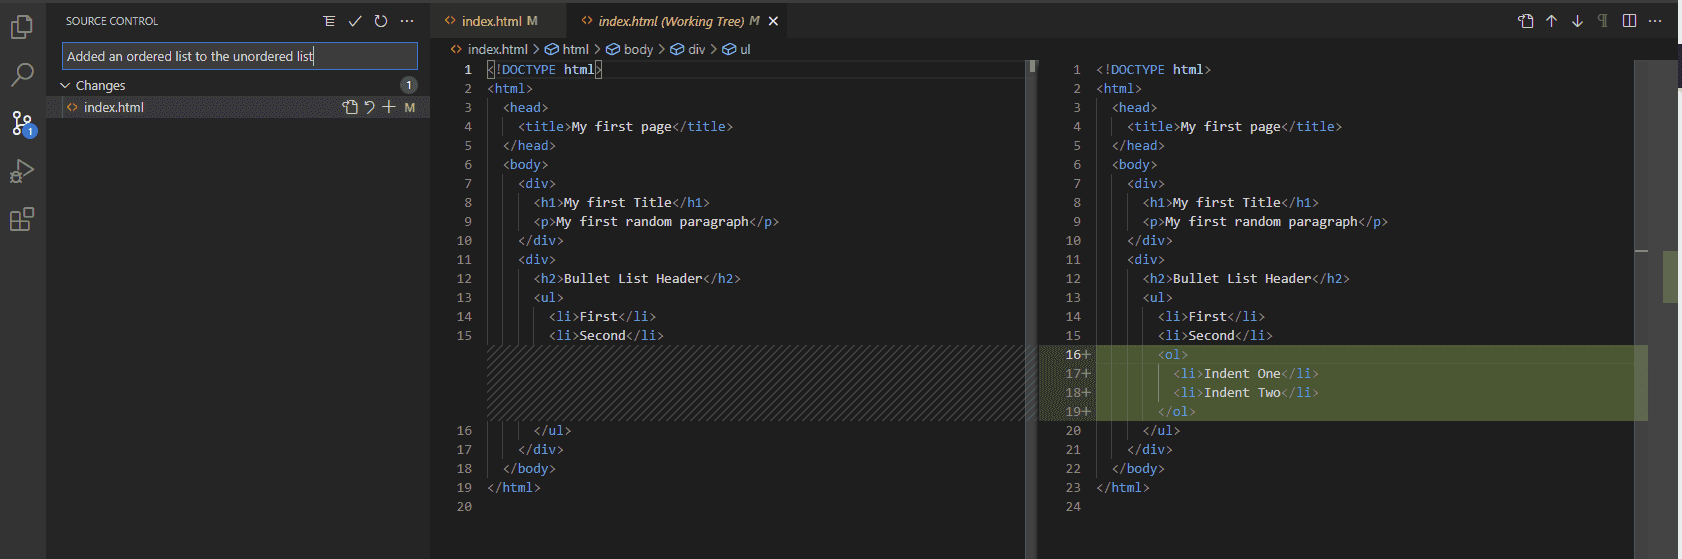Refresh the source control panel

pos(381,21)
